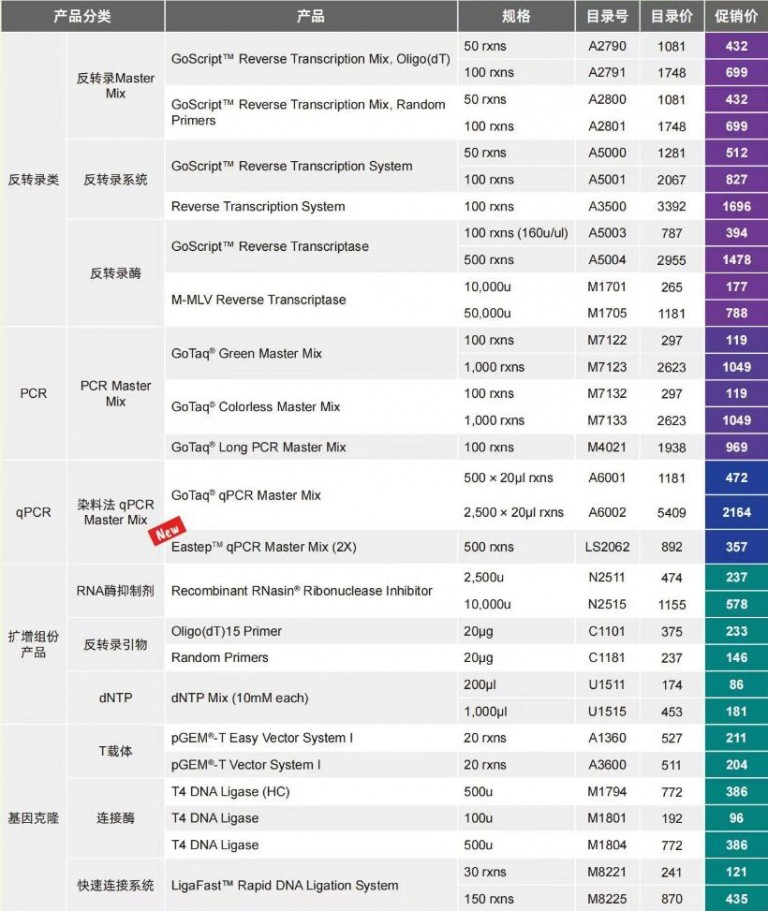This screenshot has height=911, width=768.
Task: Click GoScript Reverse Transcription System product
Action: point(292,166)
